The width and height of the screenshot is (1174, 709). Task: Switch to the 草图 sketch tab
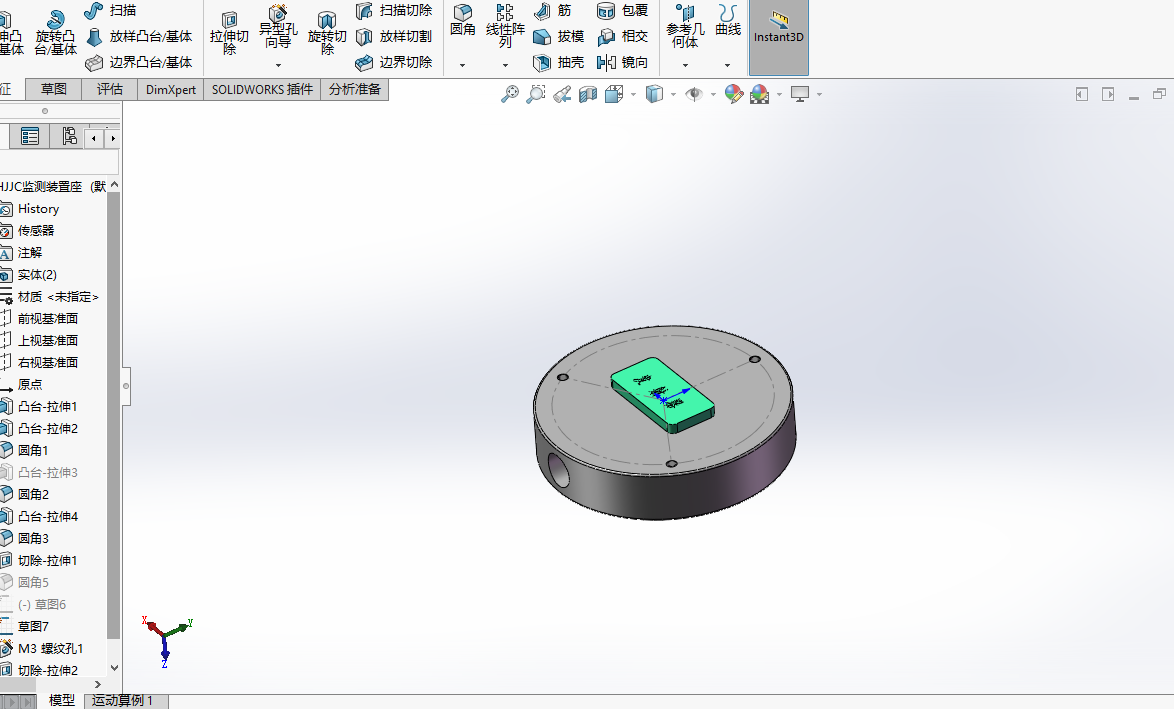pyautogui.click(x=54, y=89)
